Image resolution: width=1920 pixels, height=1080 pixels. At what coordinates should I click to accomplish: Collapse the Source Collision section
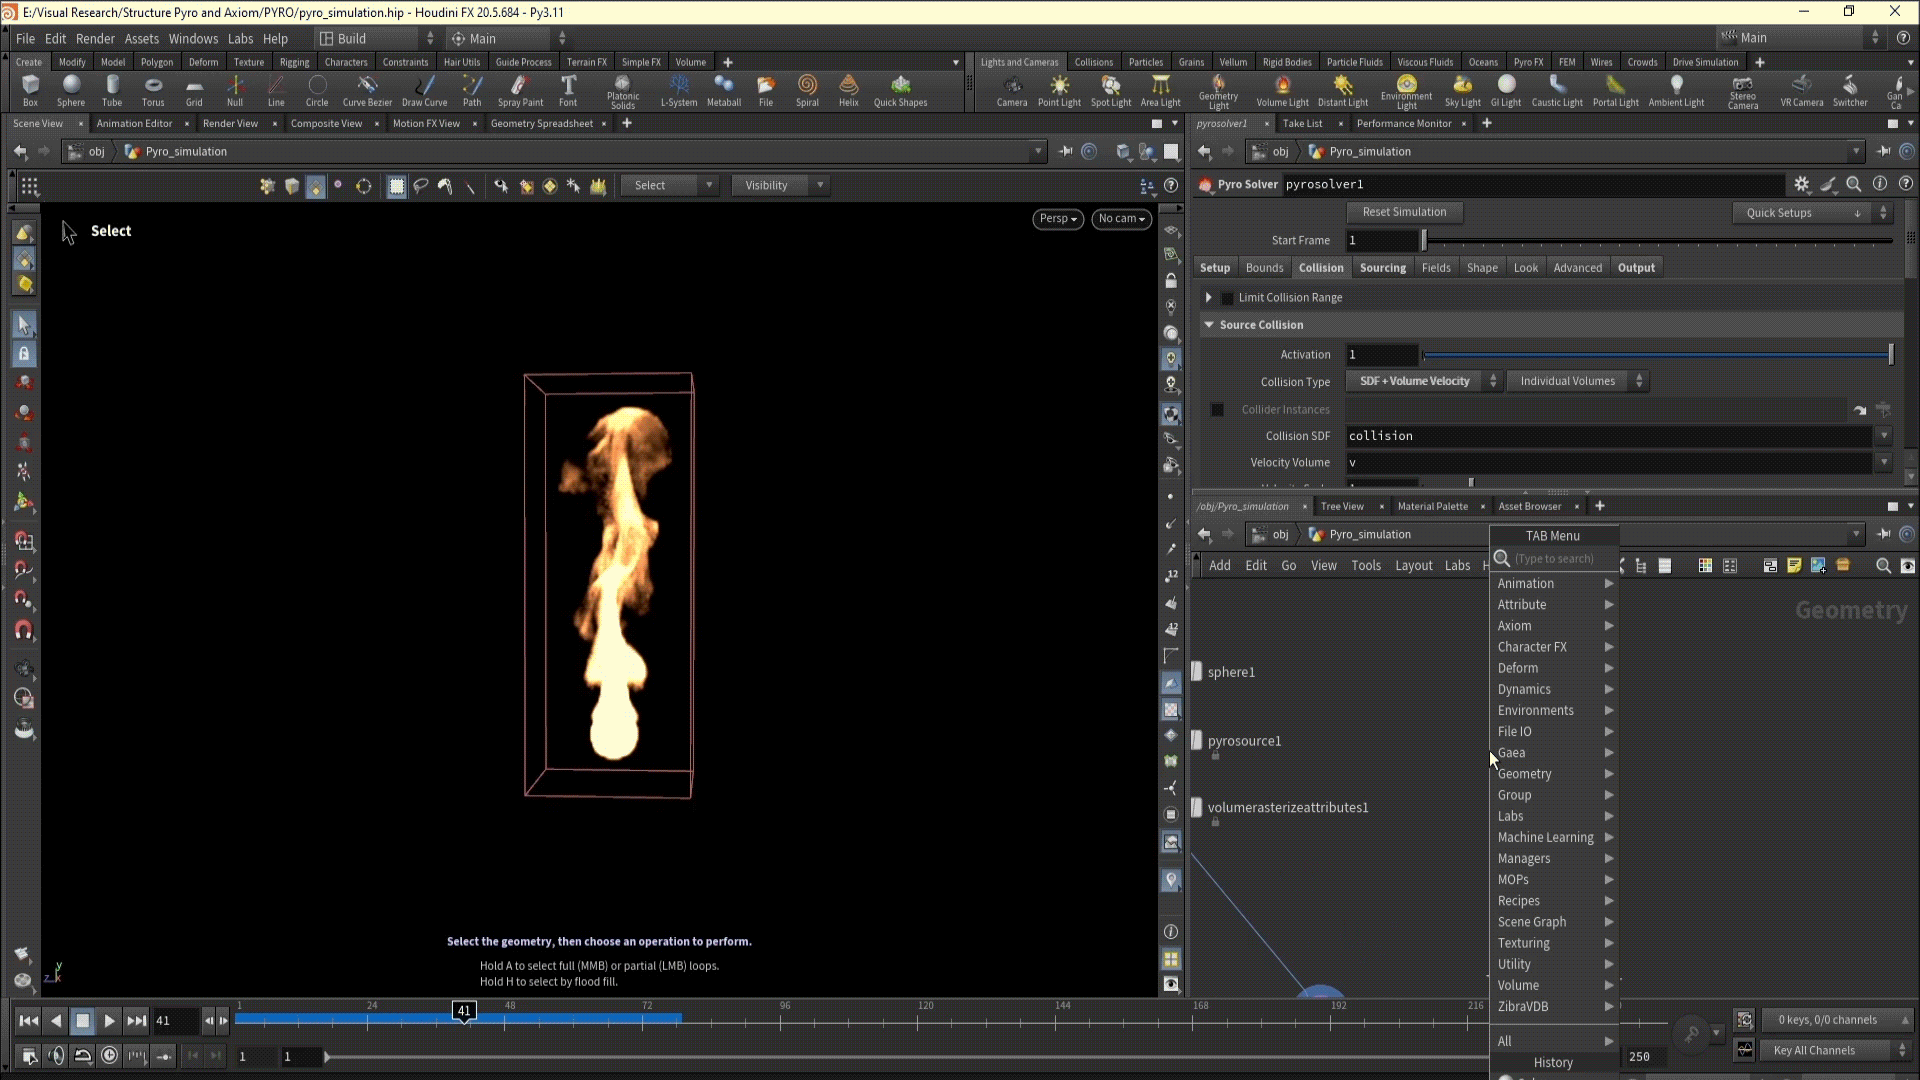pyautogui.click(x=1209, y=325)
